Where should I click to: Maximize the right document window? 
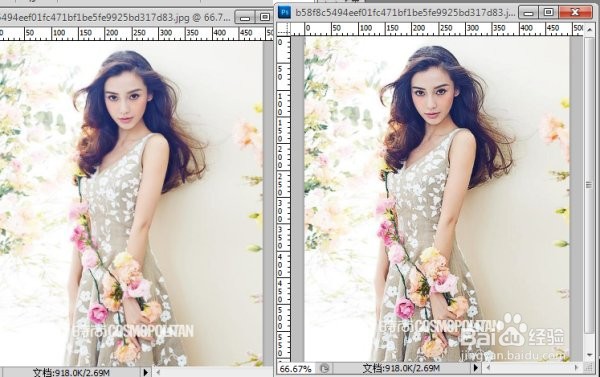[548, 13]
